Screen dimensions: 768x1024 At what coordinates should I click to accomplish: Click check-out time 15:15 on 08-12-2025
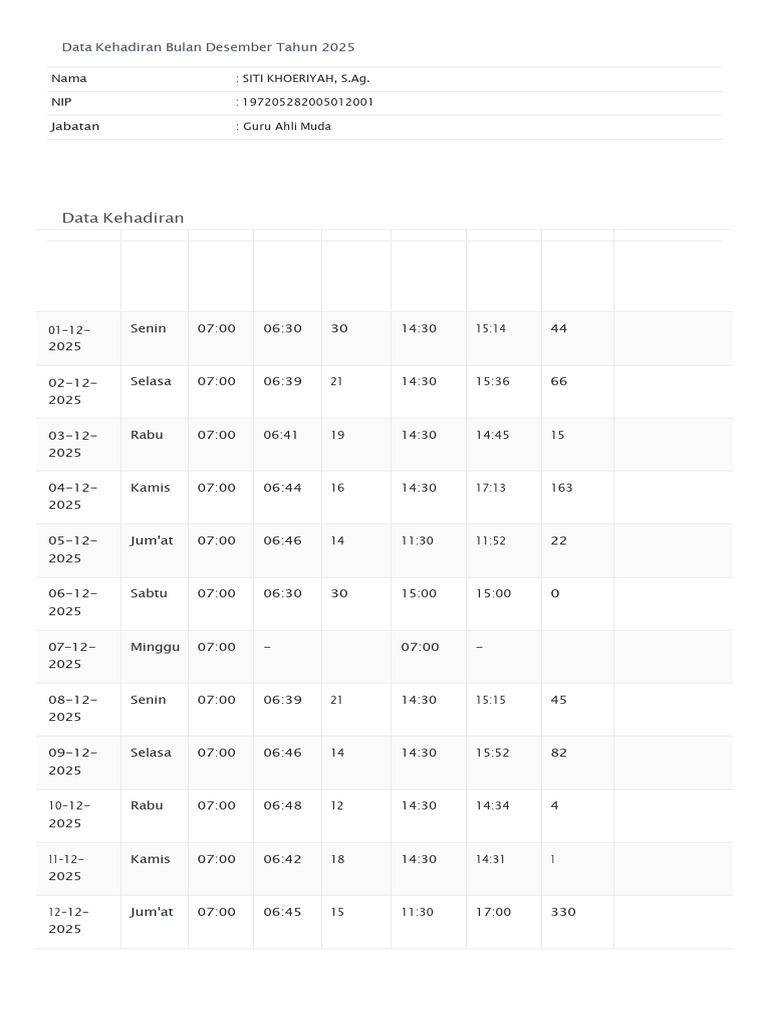[x=490, y=700]
